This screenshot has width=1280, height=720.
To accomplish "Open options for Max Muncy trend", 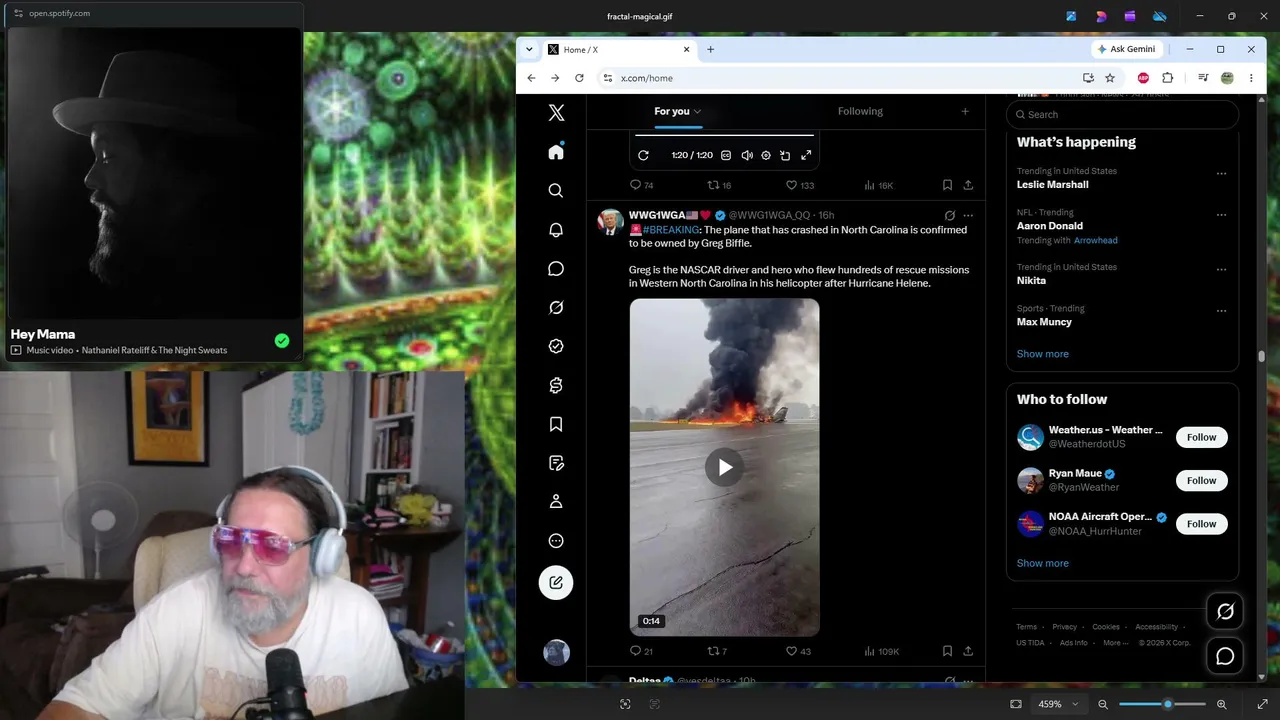I will (x=1221, y=310).
